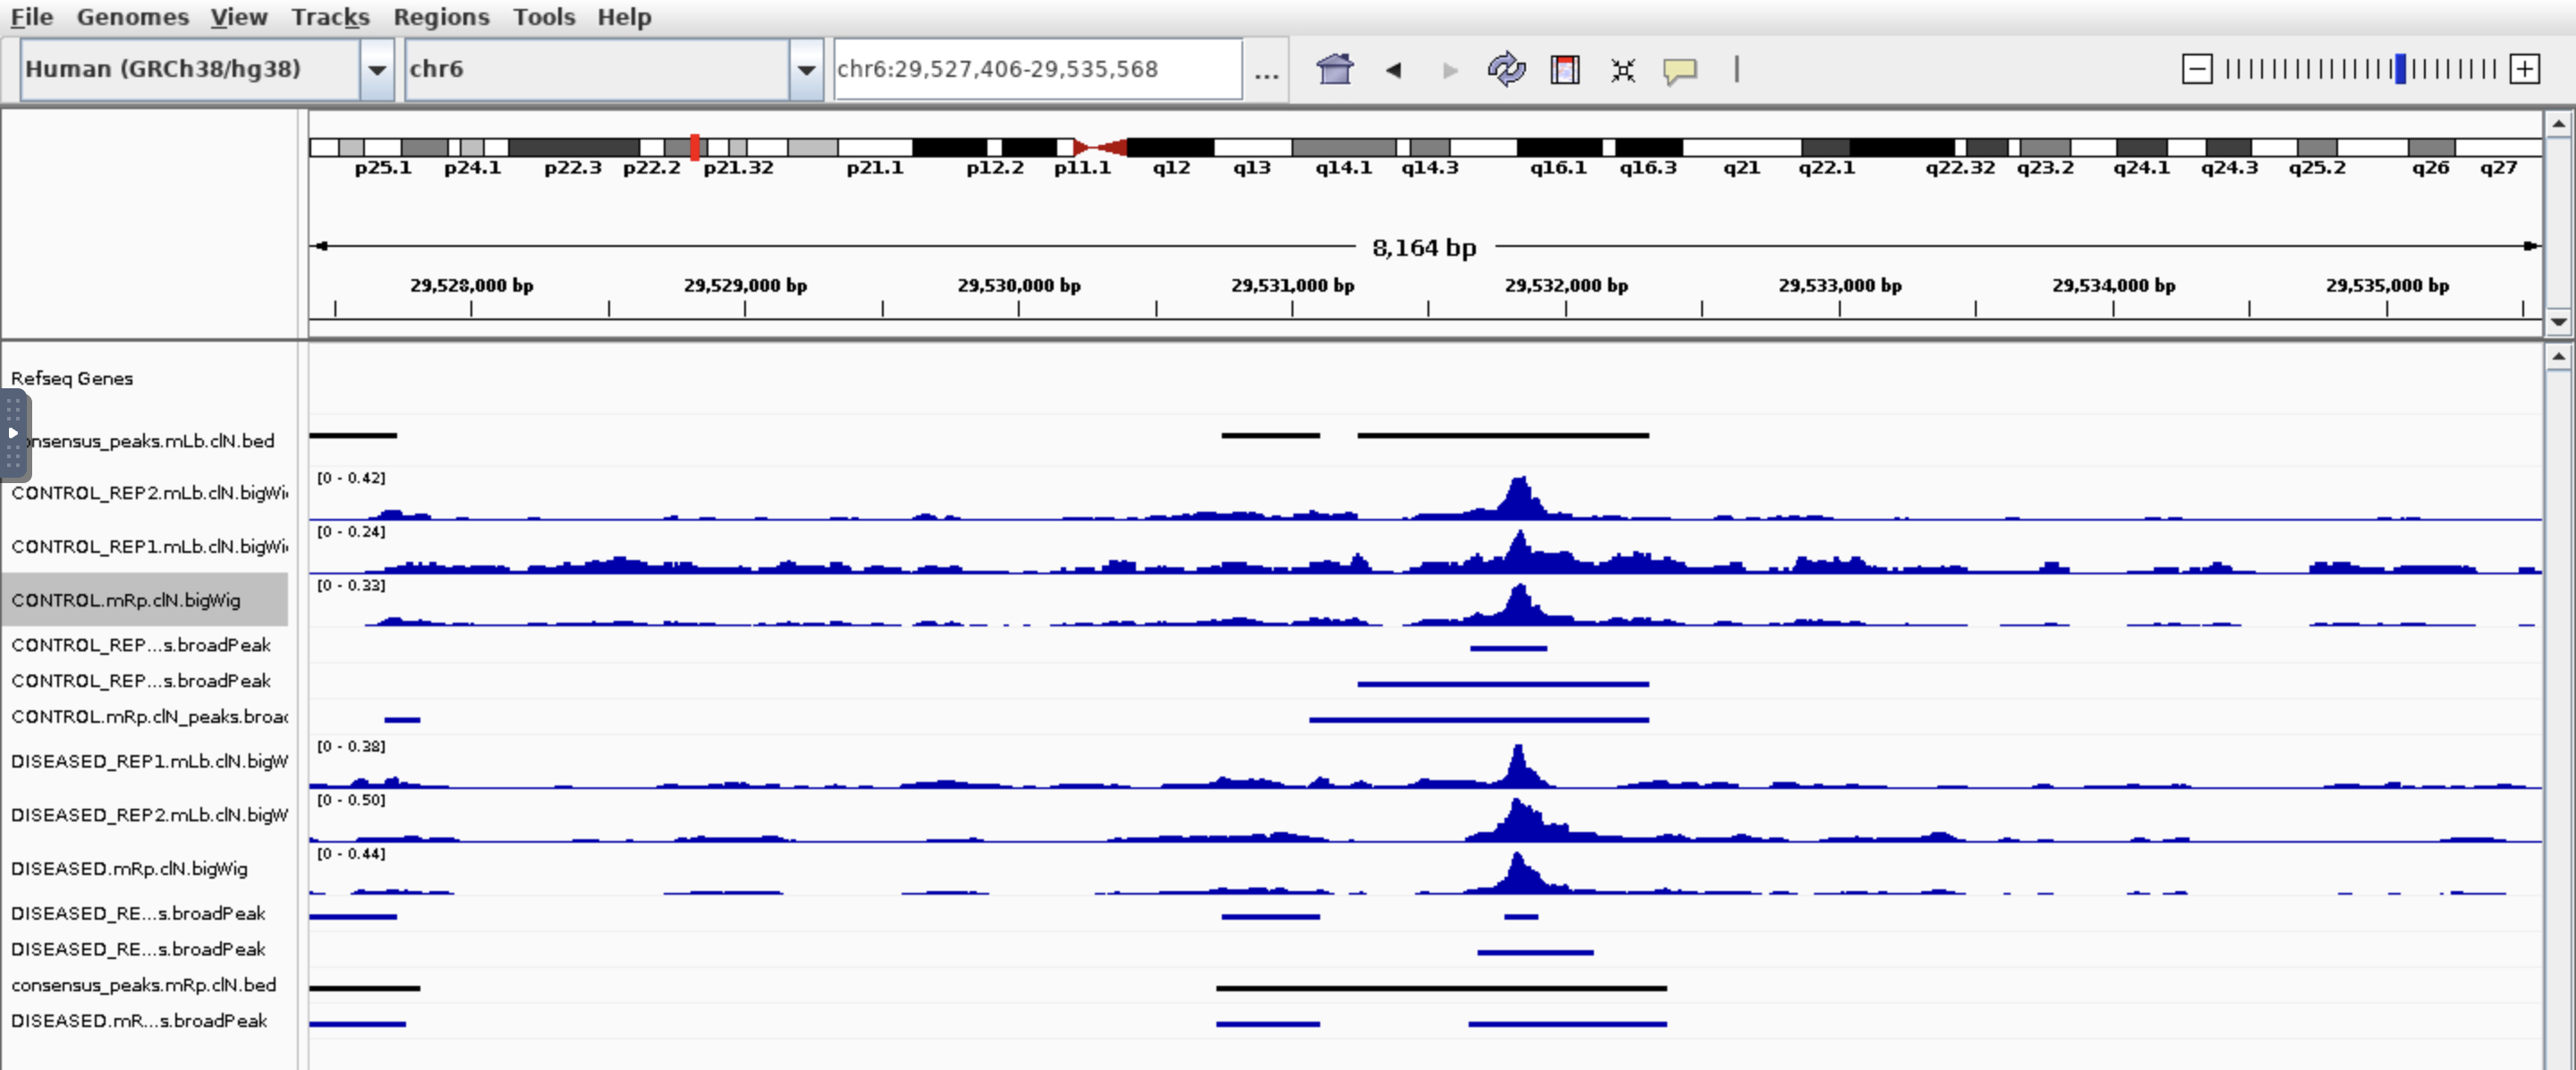Select the DISEASED.mR...s.broadPeak track name
Screen dimensions: 2576x1070
click(x=139, y=1020)
